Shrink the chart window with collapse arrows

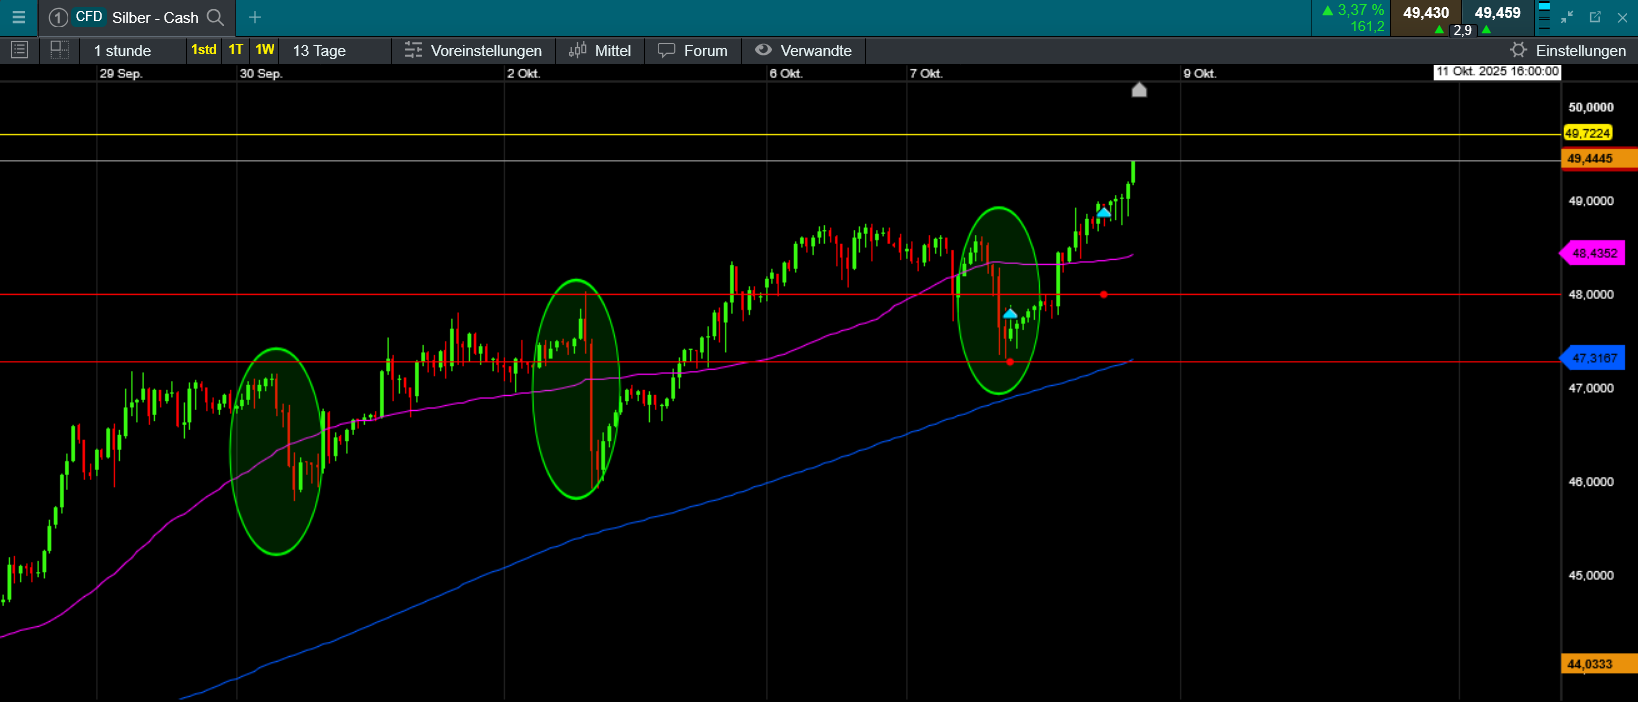pos(1567,17)
